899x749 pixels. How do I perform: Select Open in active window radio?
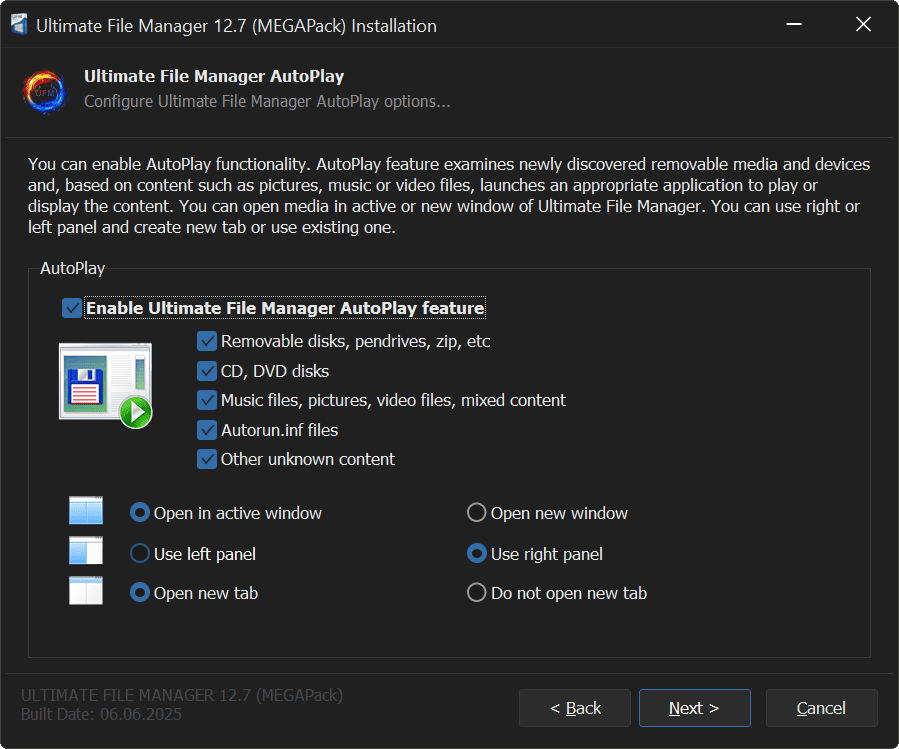(x=140, y=513)
